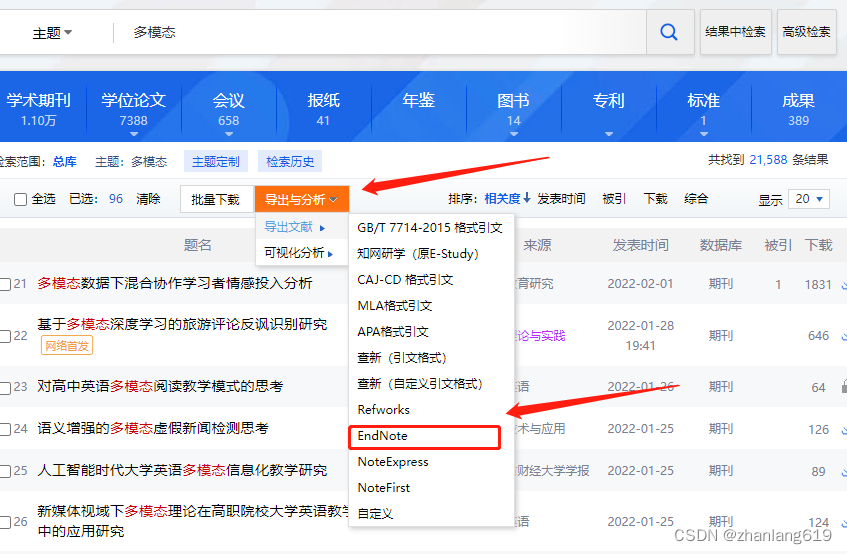Screen dimensions: 847x554
Task: Check the 全选 select-all checkbox
Action: tap(21, 199)
